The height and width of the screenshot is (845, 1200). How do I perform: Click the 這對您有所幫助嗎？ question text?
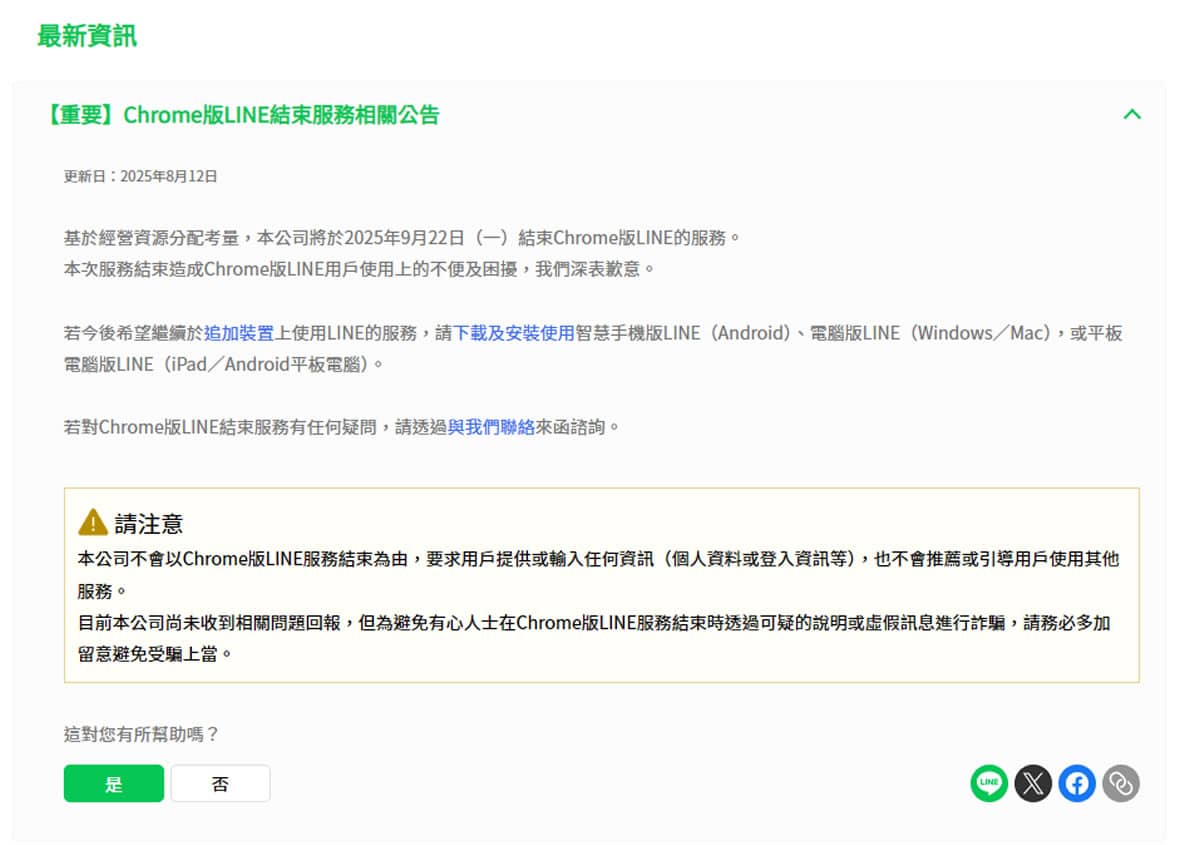click(141, 734)
